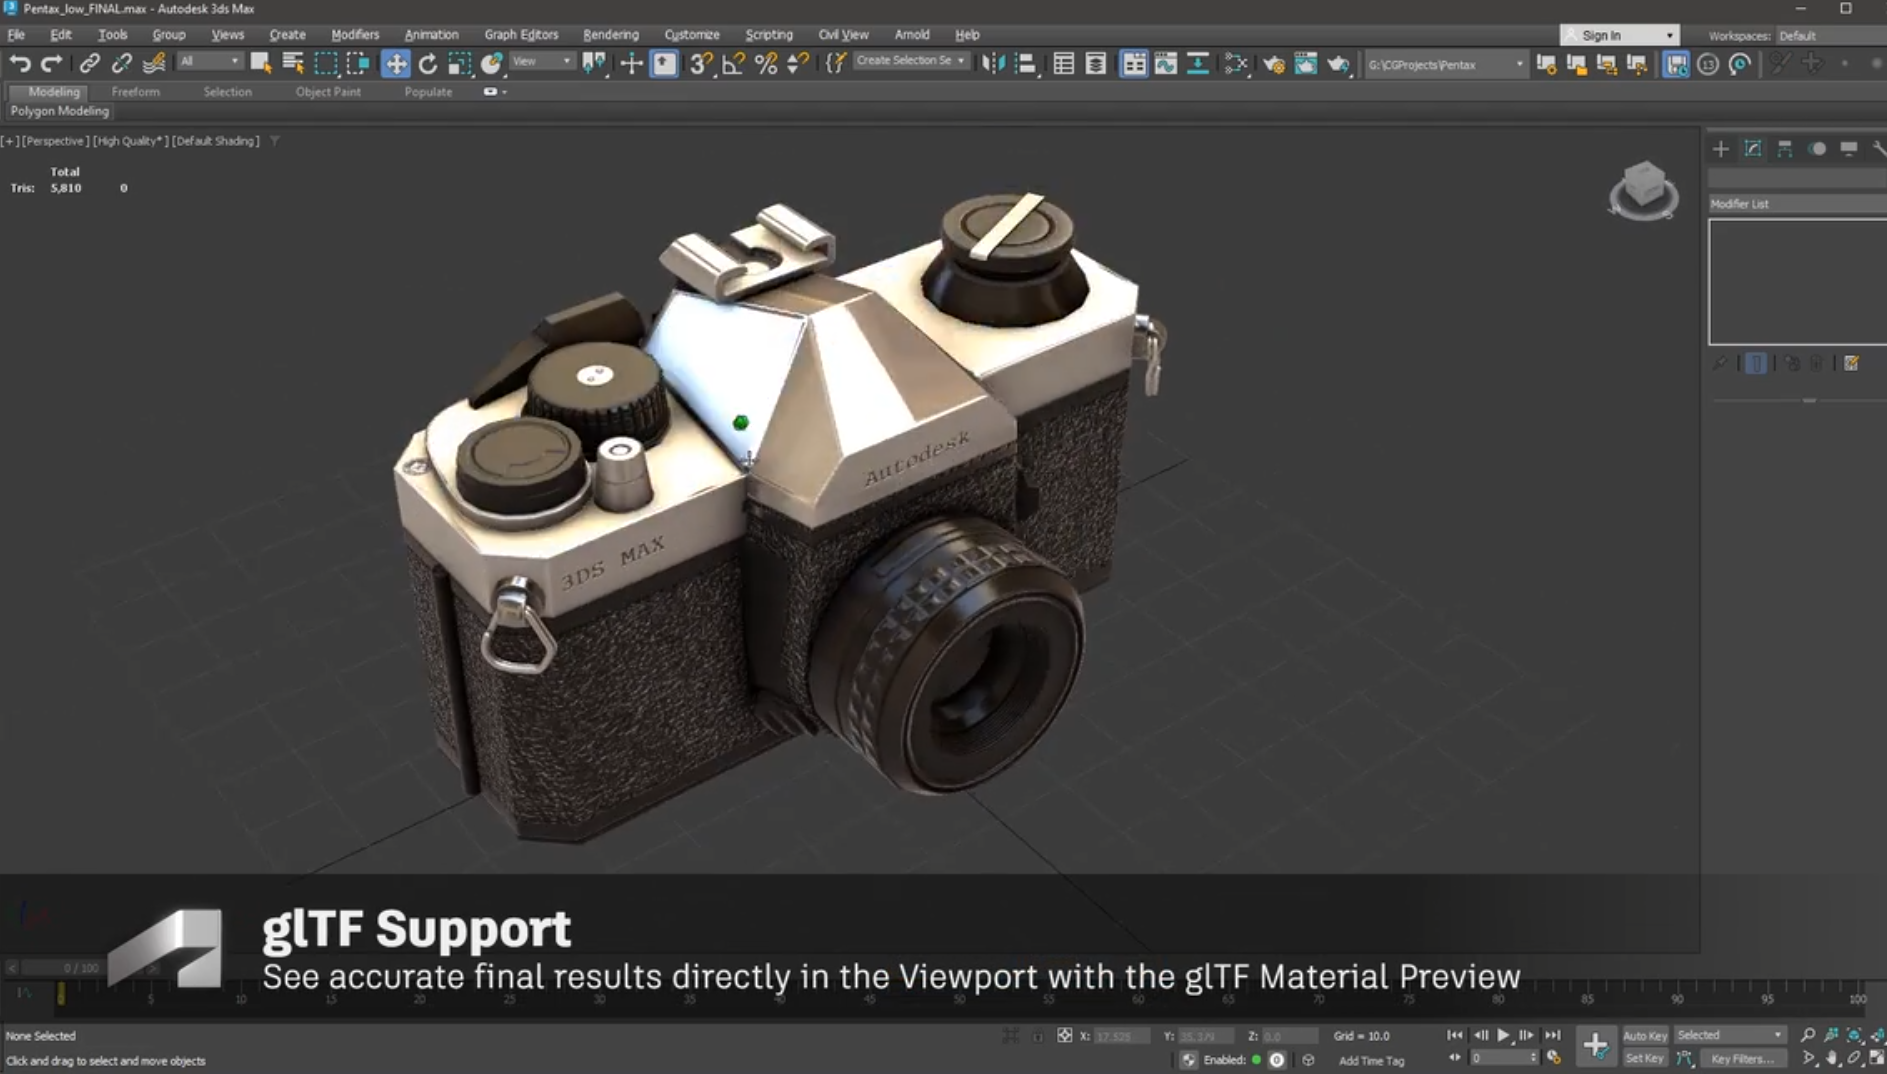
Task: Open project path G:\CGProjects\Pentax dropdown
Action: point(1445,64)
